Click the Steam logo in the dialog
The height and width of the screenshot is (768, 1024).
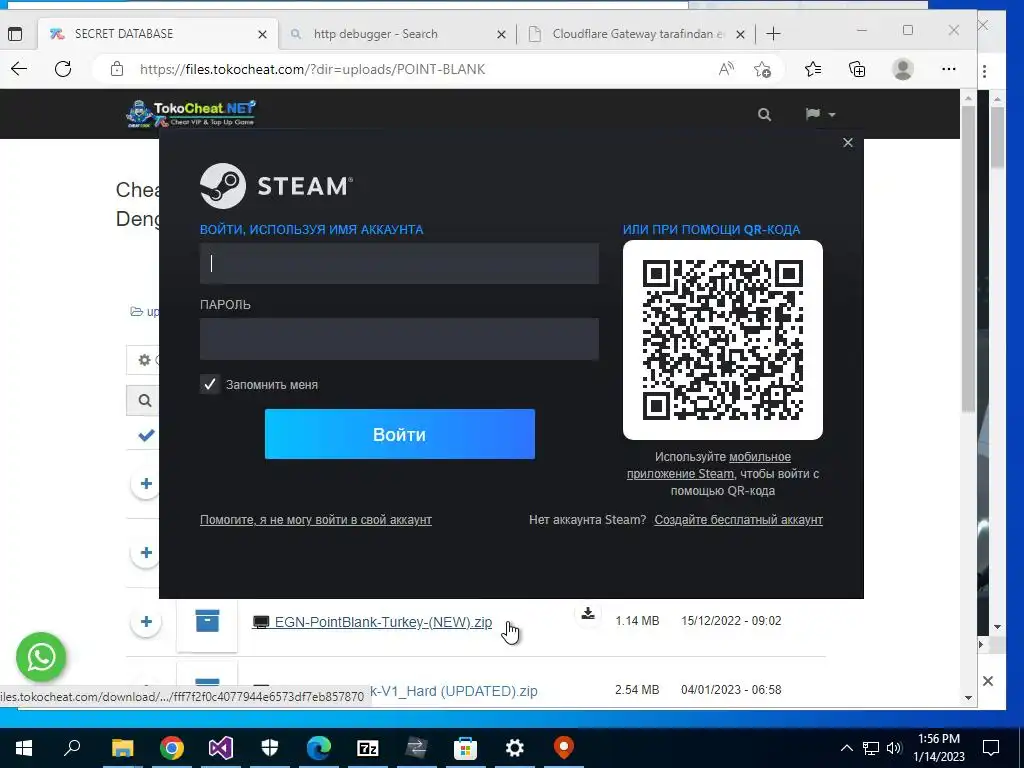(276, 186)
